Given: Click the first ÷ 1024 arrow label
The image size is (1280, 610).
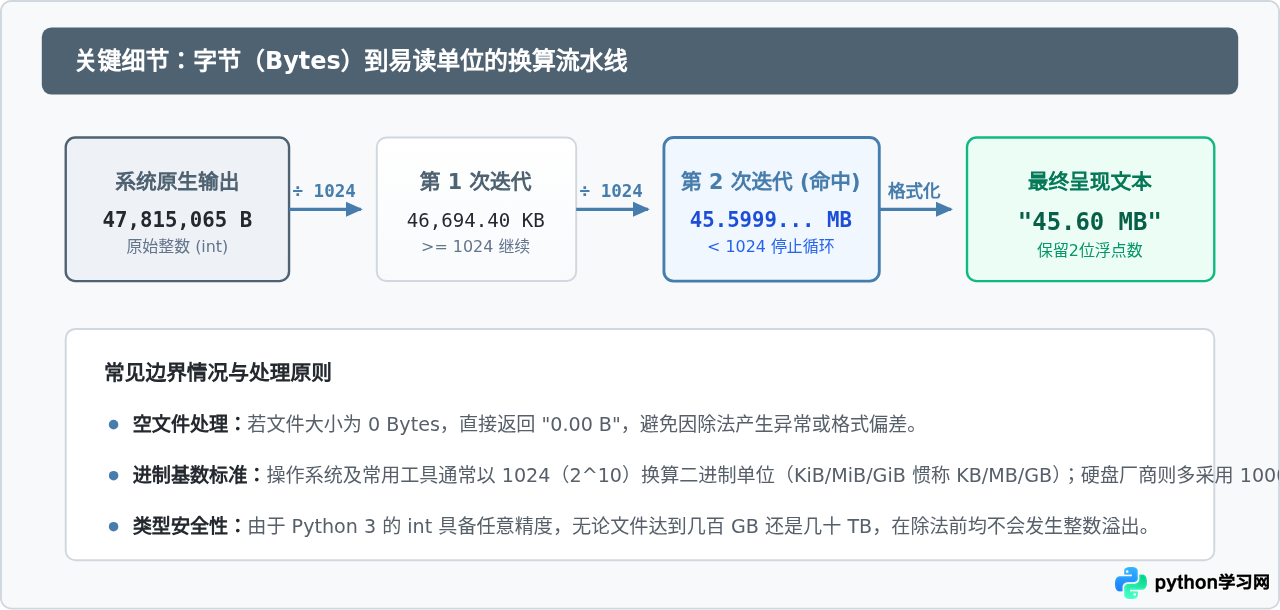Looking at the screenshot, I should click(324, 191).
